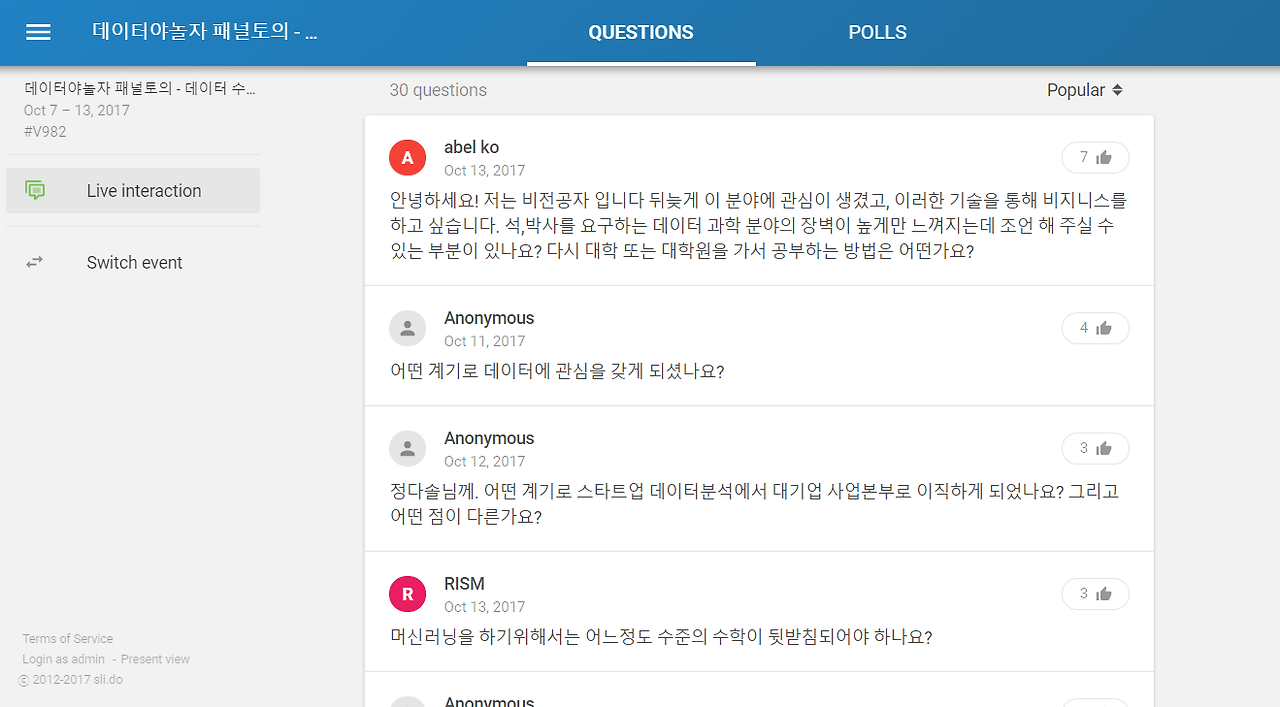
Task: Toggle upvote on RISM's math question
Action: click(1095, 593)
